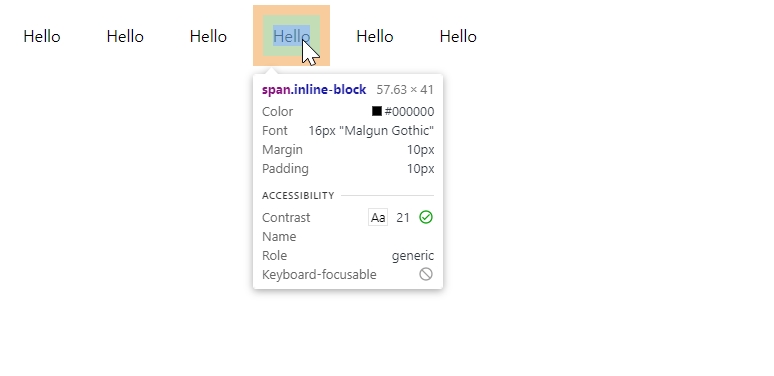This screenshot has width=774, height=376.
Task: Click the not keyboard-focusable circle-slash icon
Action: tap(426, 274)
